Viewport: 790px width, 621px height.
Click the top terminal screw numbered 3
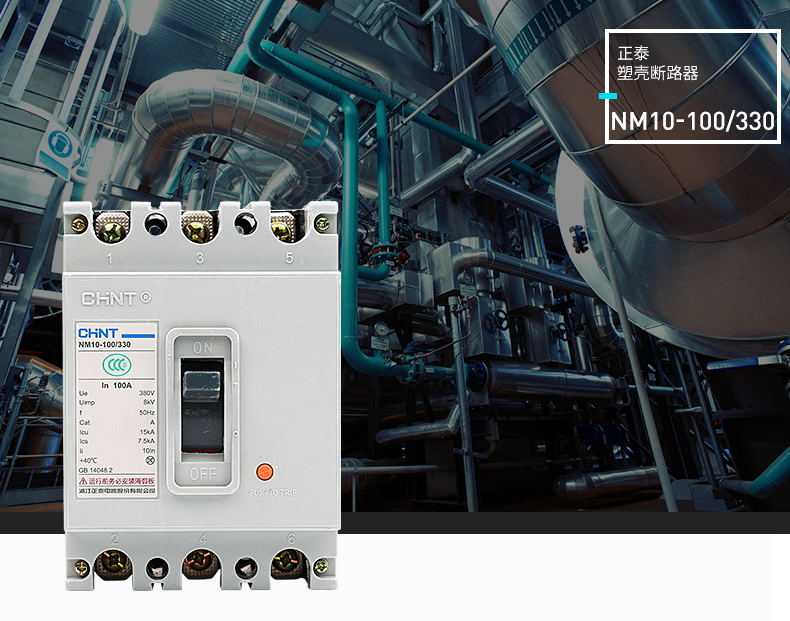(197, 230)
